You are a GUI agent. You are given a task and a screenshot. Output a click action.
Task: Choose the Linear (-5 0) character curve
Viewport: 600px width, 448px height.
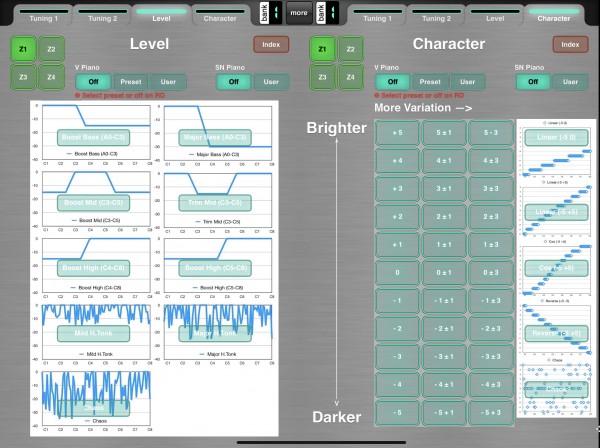click(x=556, y=137)
